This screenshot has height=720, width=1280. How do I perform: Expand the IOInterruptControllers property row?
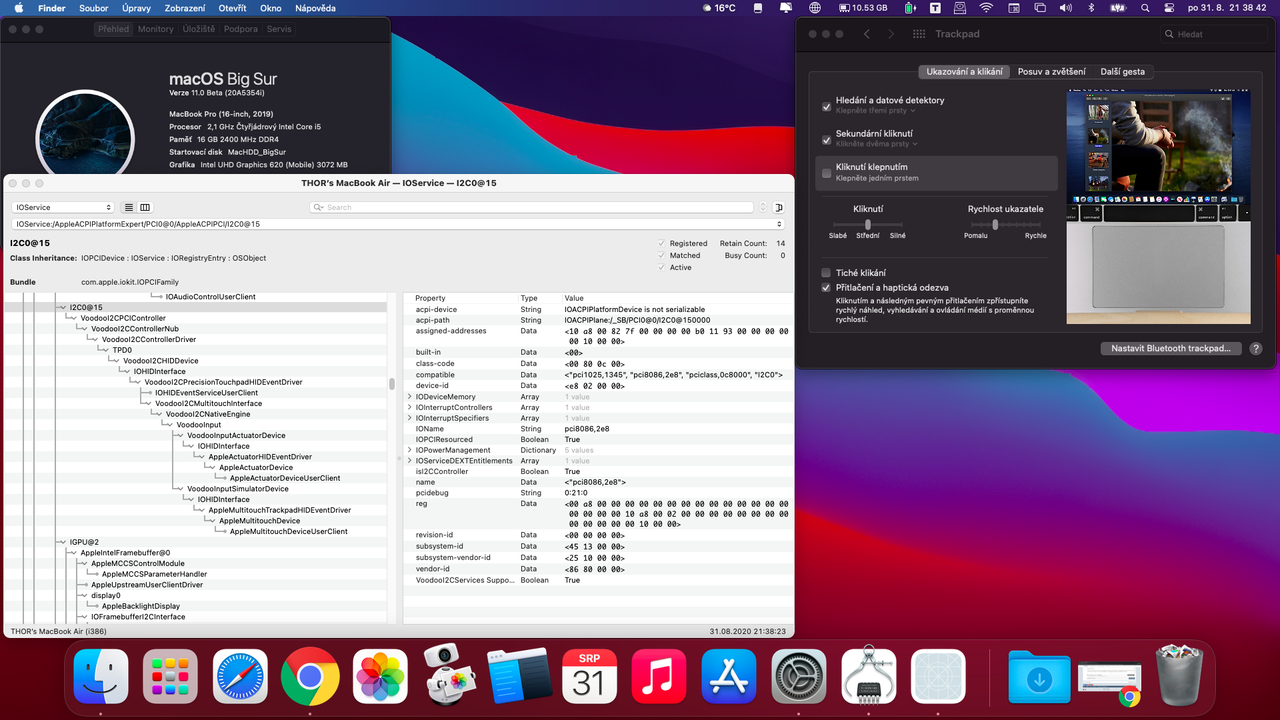(x=409, y=408)
